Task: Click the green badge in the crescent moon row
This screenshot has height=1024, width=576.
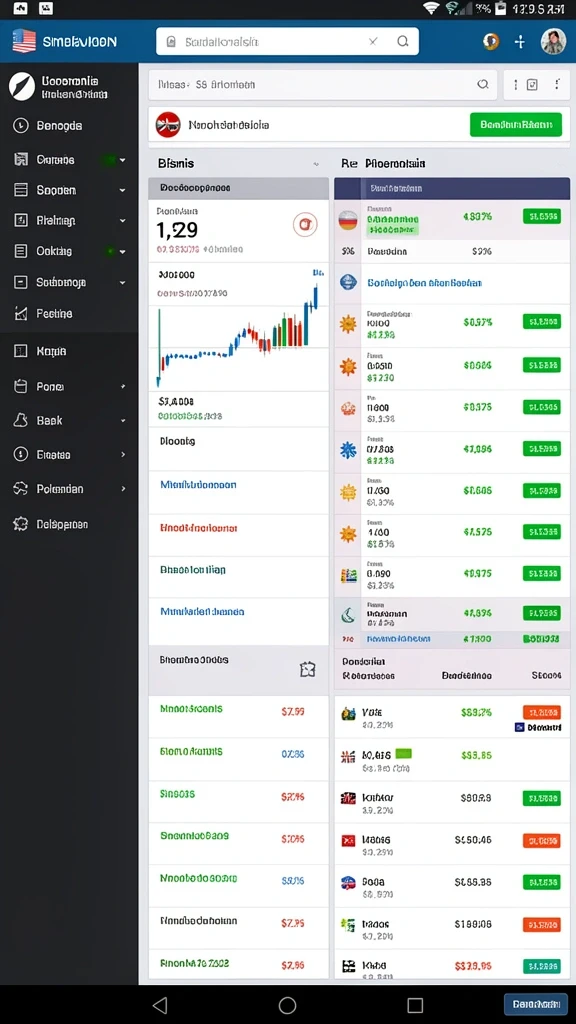Action: point(541,613)
